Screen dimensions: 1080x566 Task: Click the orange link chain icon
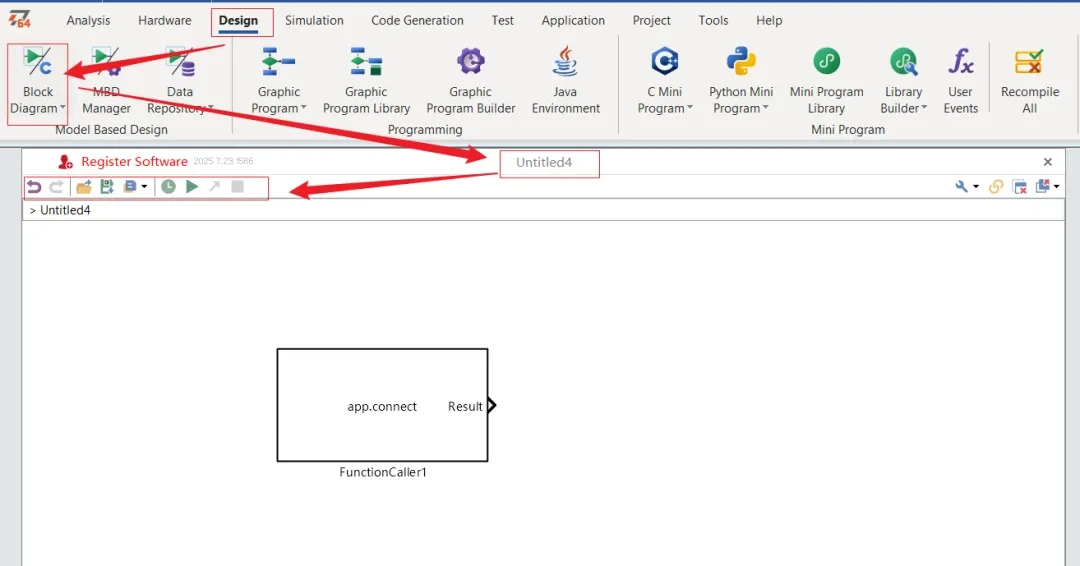click(x=996, y=187)
